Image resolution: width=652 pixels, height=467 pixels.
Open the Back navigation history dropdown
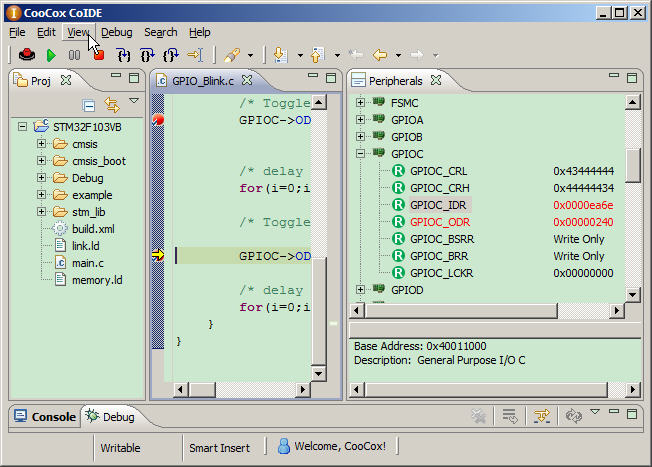(x=398, y=55)
